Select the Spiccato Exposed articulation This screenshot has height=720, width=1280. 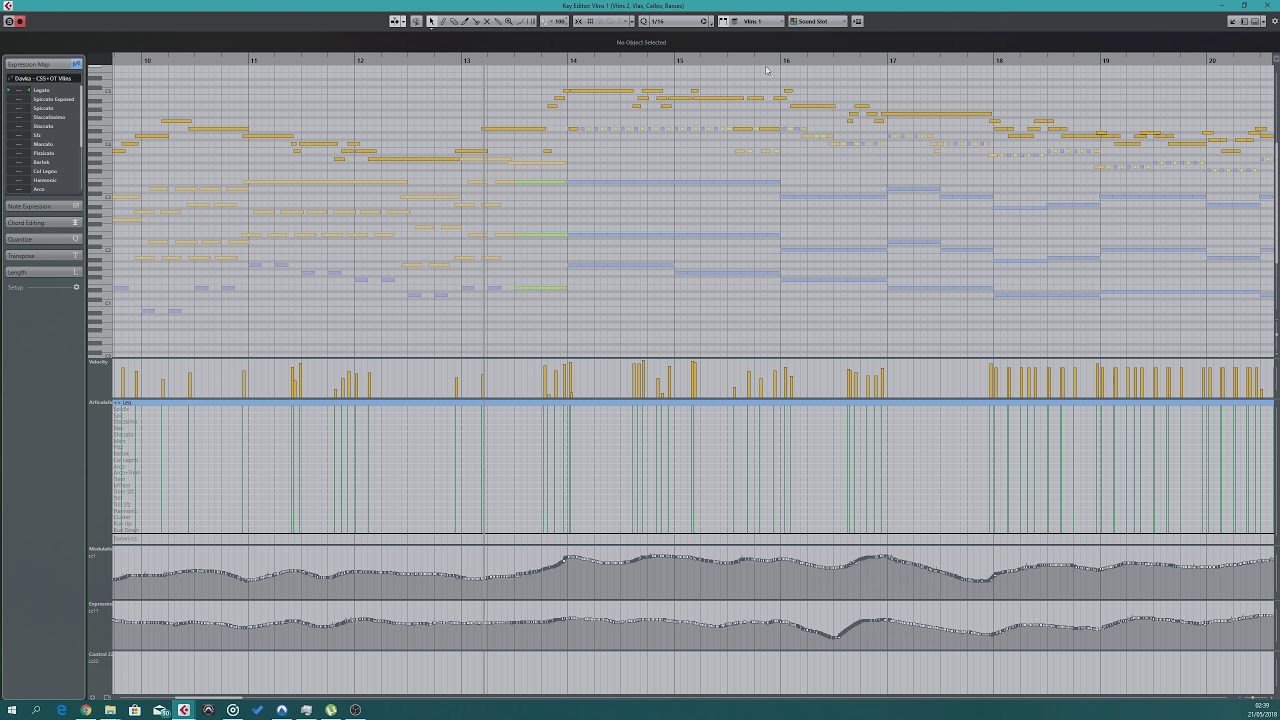pyautogui.click(x=53, y=99)
